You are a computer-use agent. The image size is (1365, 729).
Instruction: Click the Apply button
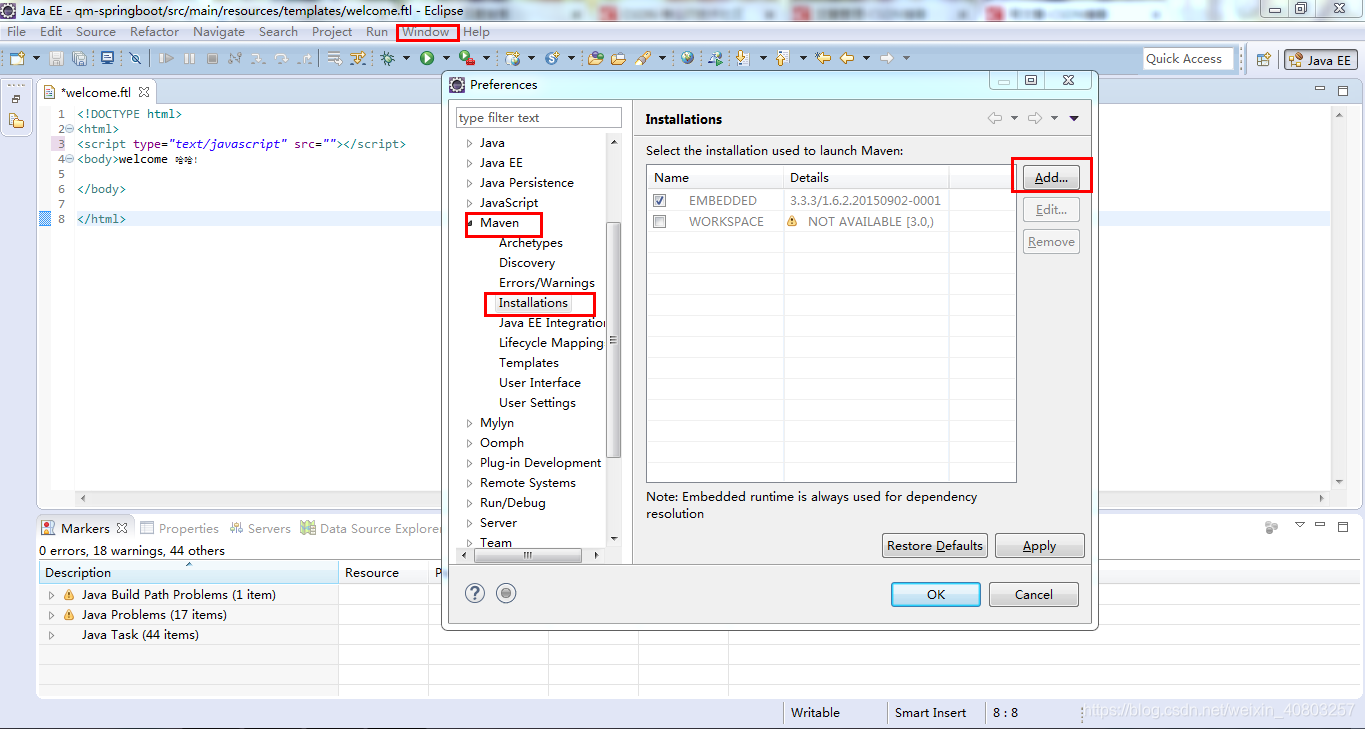[x=1039, y=546]
